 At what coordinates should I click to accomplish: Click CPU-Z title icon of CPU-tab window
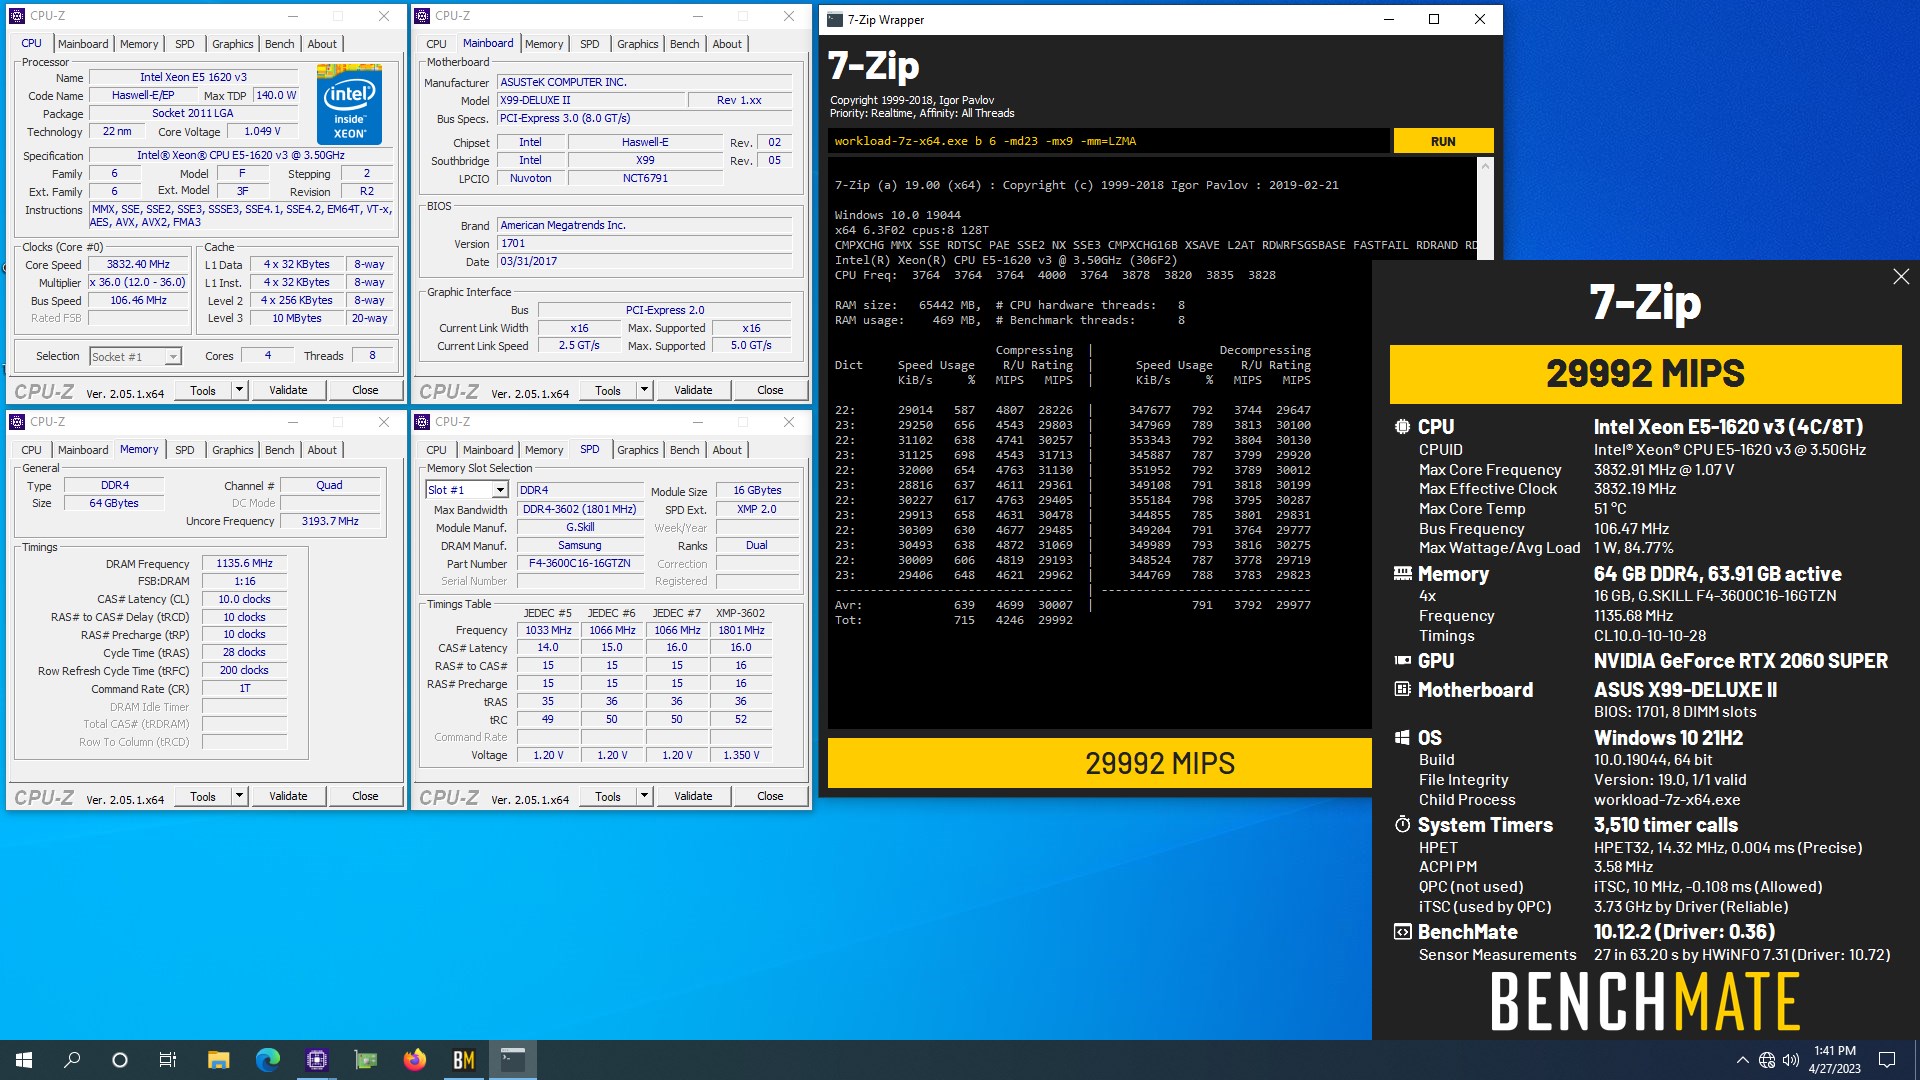[x=17, y=16]
